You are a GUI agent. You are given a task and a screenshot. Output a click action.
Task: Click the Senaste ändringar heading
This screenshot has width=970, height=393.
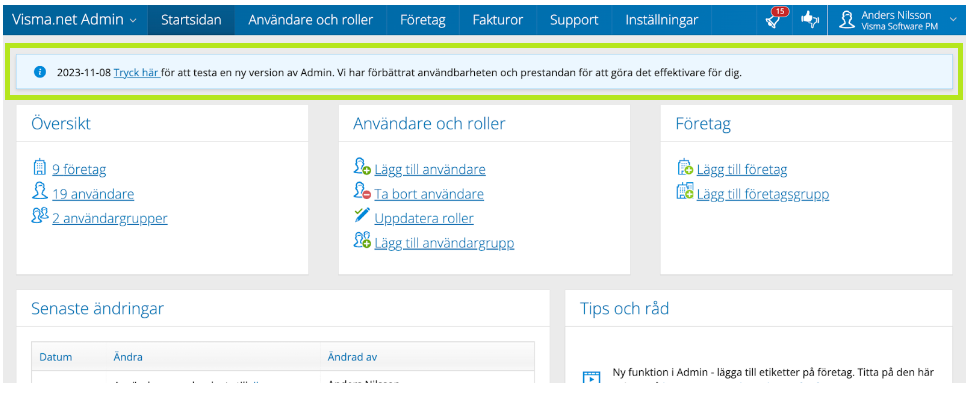(97, 308)
